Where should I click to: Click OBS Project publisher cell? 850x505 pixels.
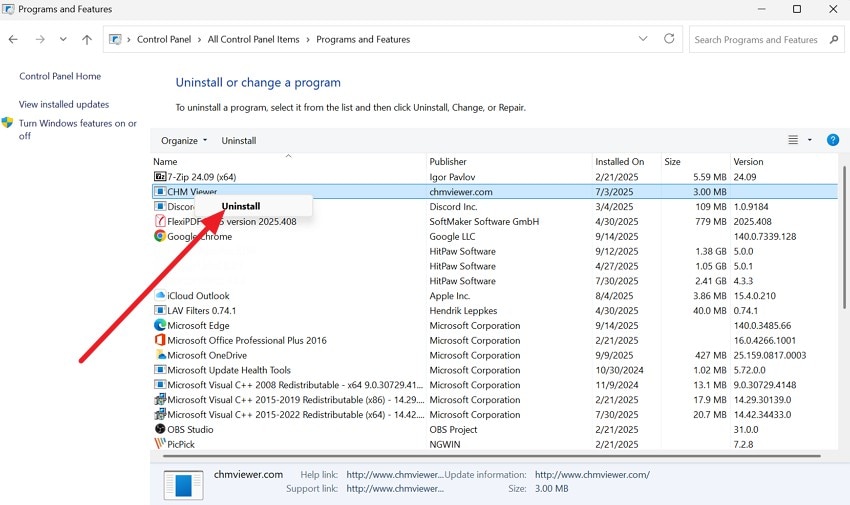[x=453, y=429]
